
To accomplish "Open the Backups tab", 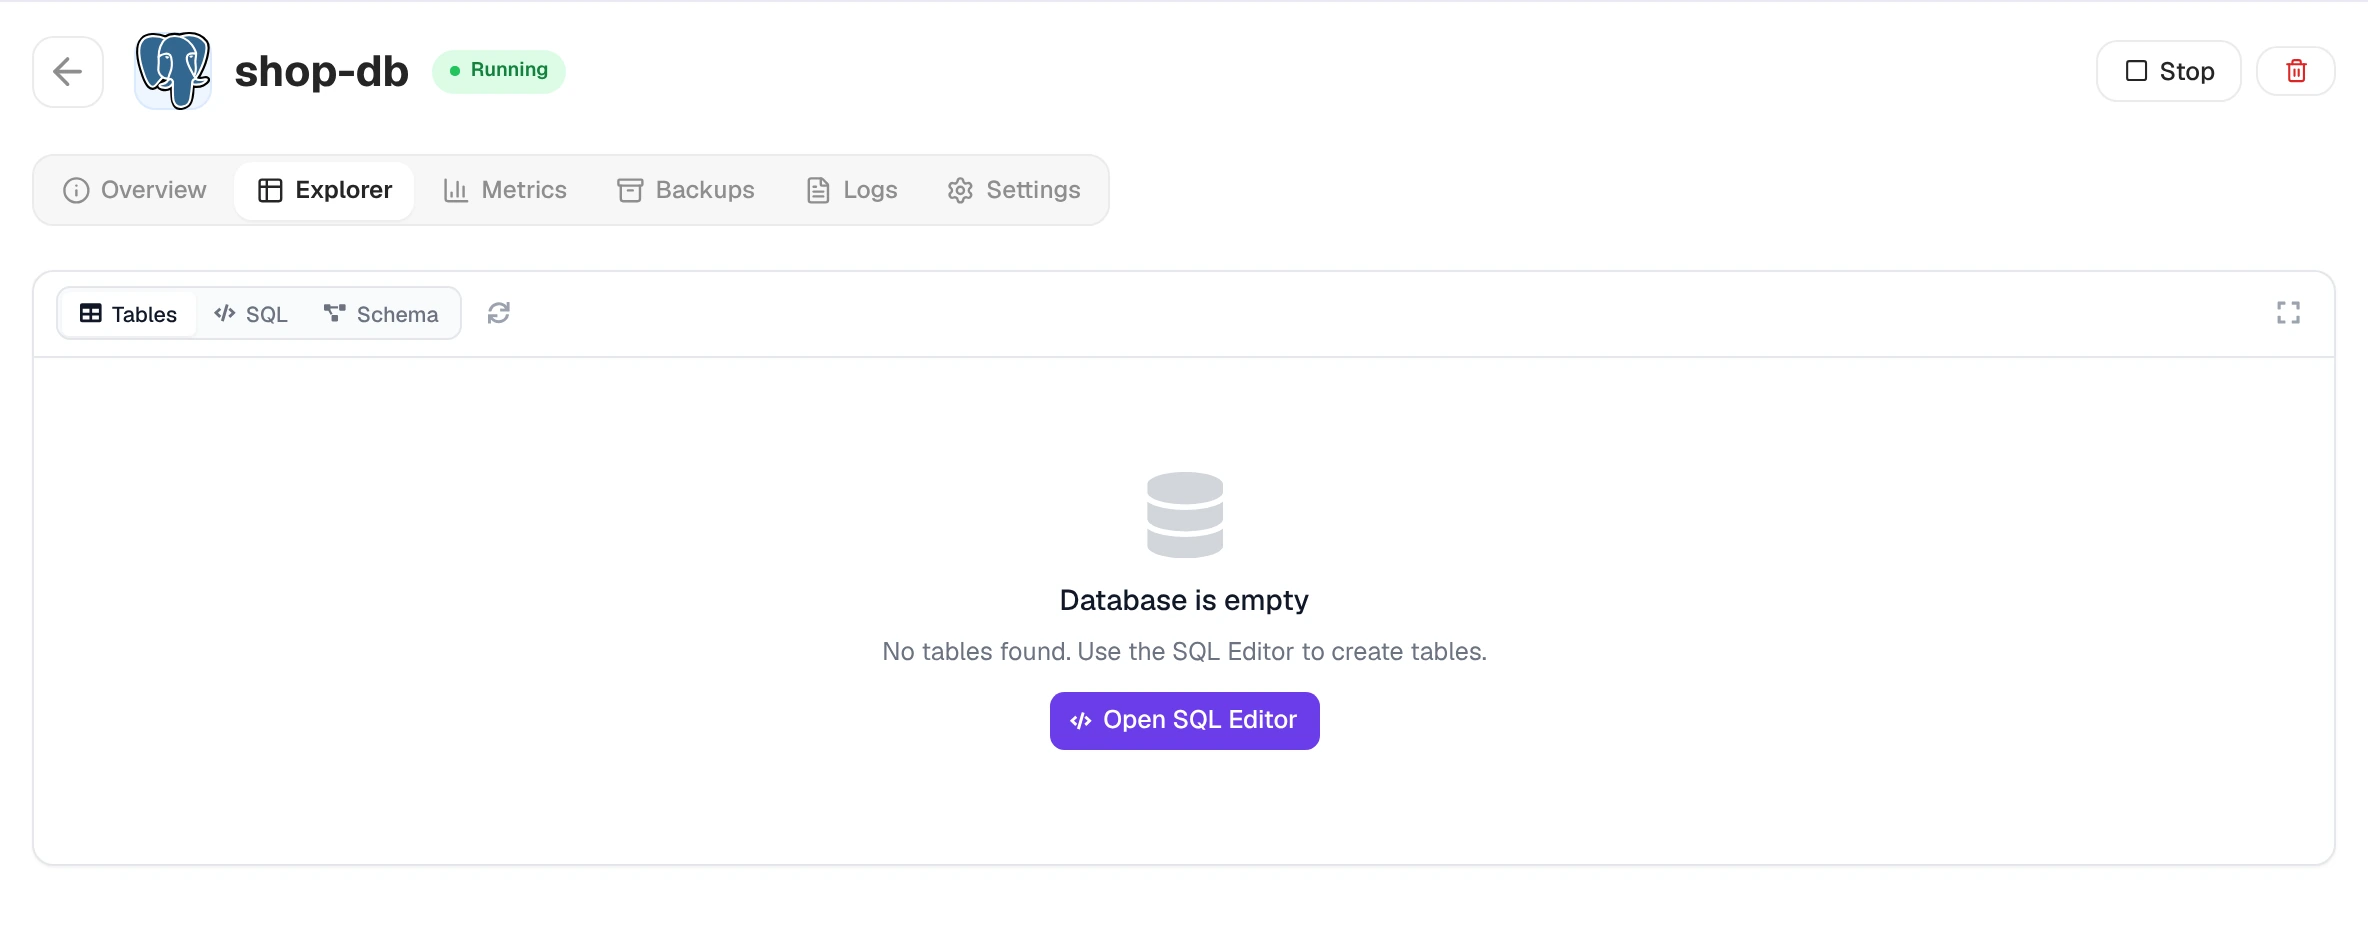I will [686, 190].
